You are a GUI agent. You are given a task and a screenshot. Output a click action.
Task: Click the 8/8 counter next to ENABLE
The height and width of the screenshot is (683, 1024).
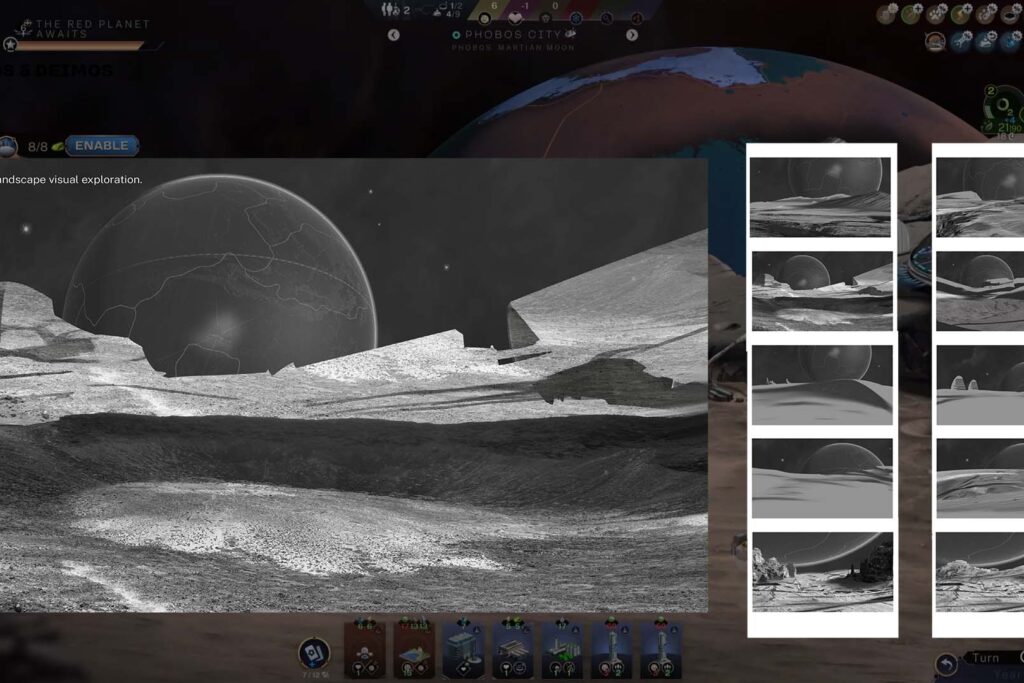[x=38, y=146]
